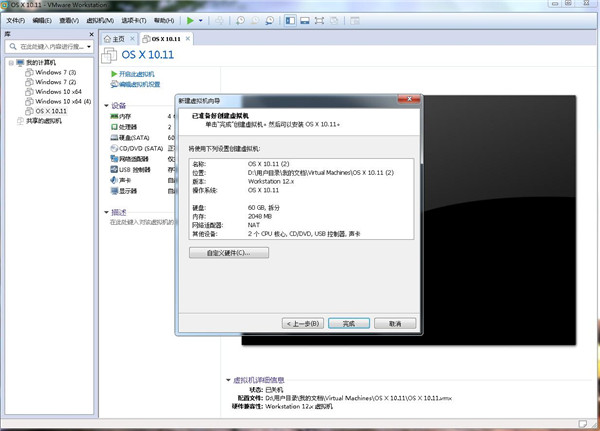The width and height of the screenshot is (600, 431).
Task: Collapse the 我的计算机 tree node
Action: (11, 63)
